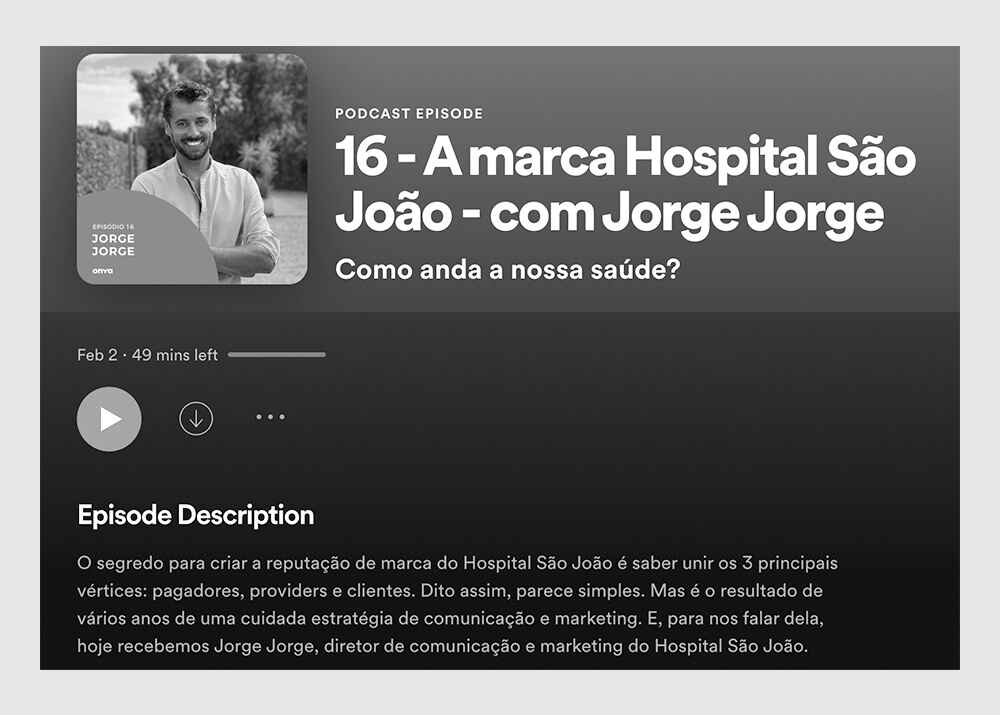
Task: Click description line starting 'hoje recebemos Jorge Jorge'
Action: click(443, 646)
